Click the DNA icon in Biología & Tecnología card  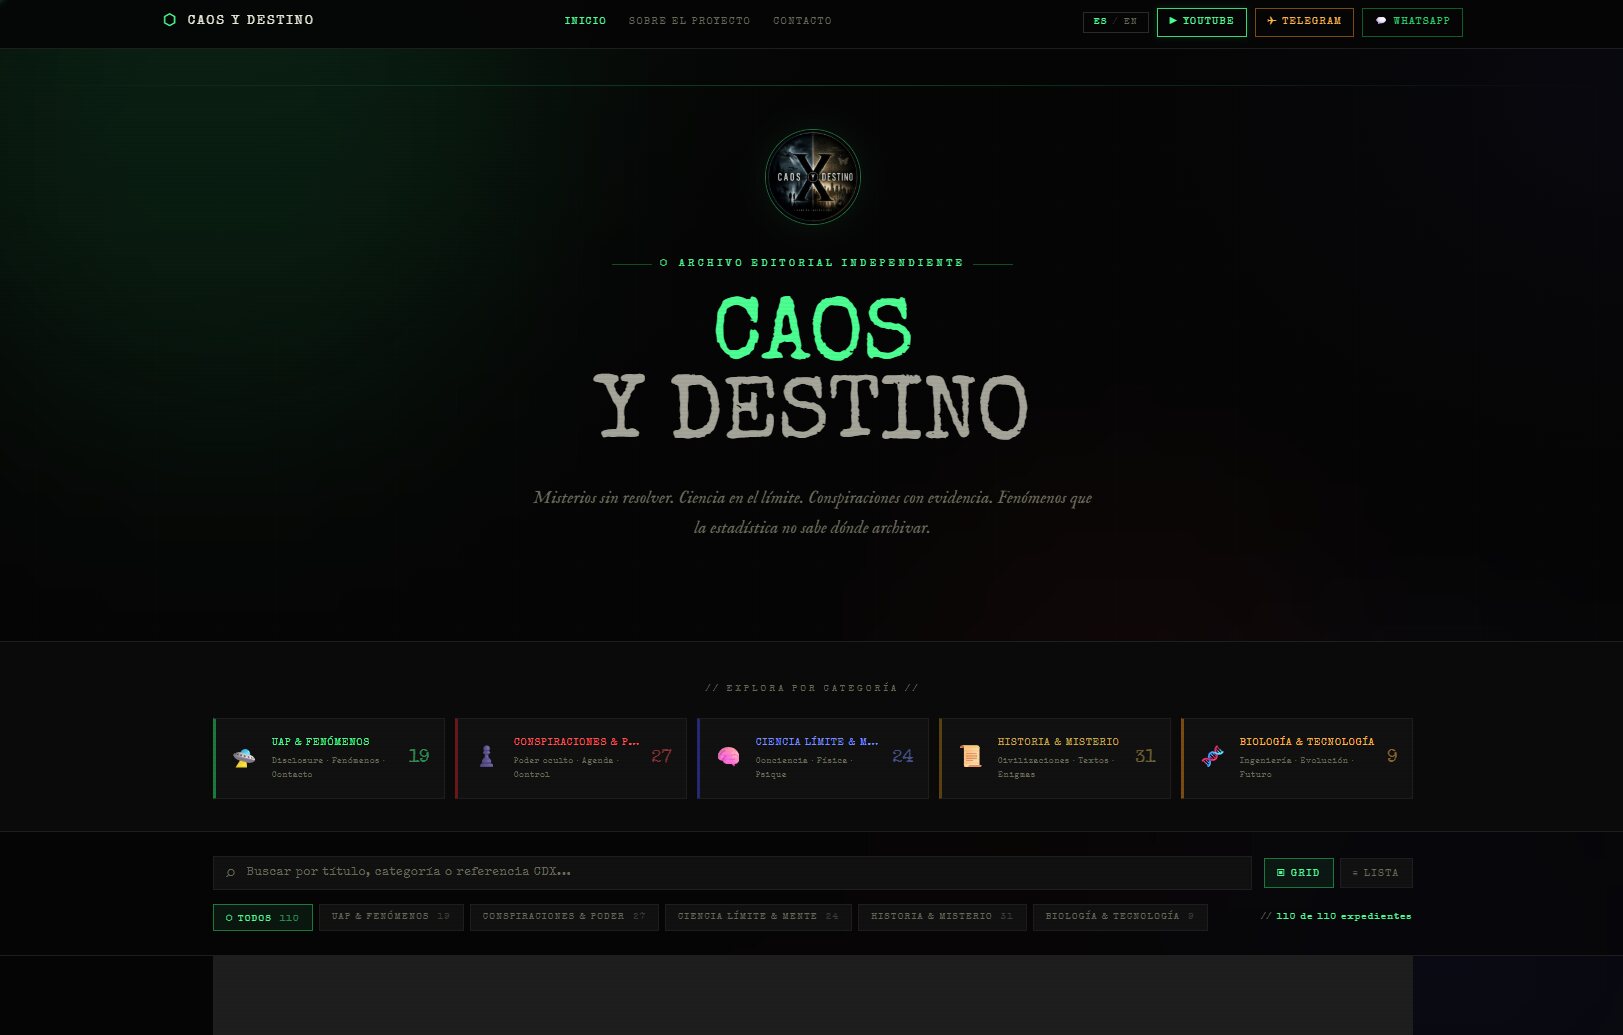(1212, 757)
